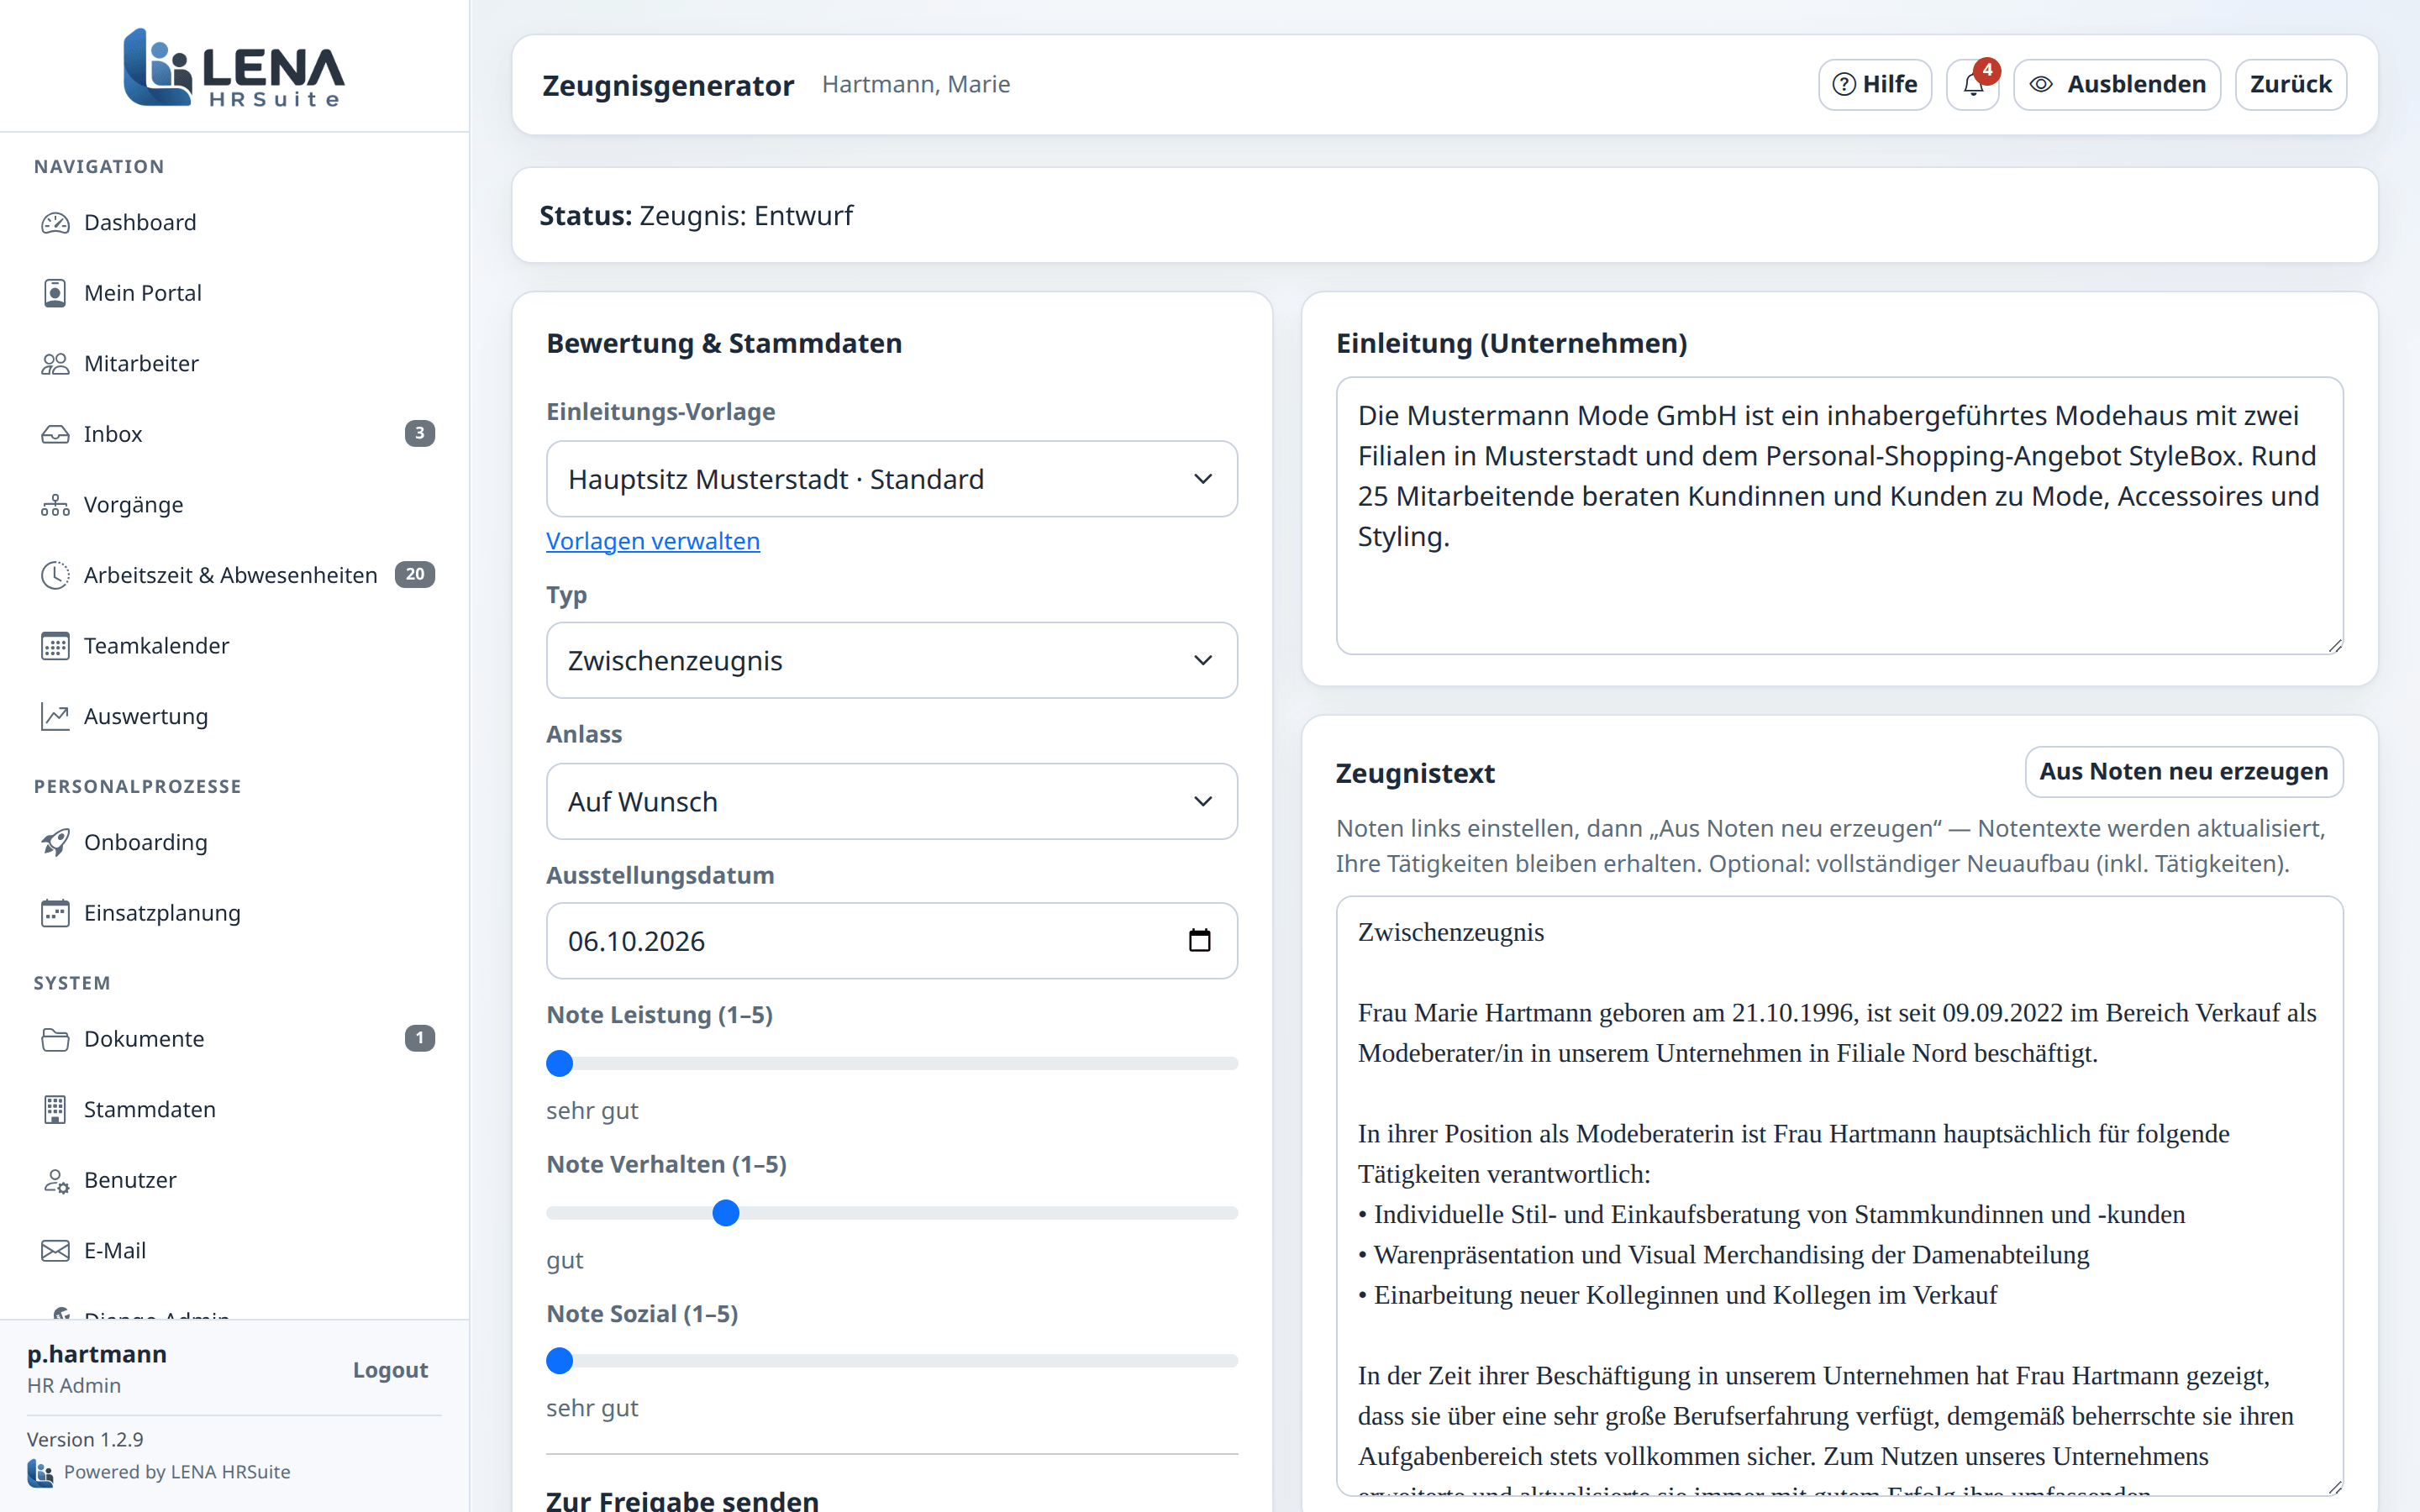Click the Hilfe button
The width and height of the screenshot is (2420, 1512).
click(1875, 85)
